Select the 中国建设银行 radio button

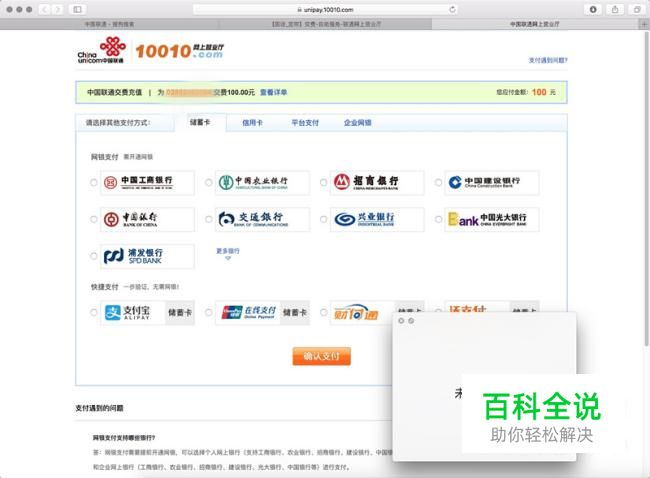click(x=438, y=182)
